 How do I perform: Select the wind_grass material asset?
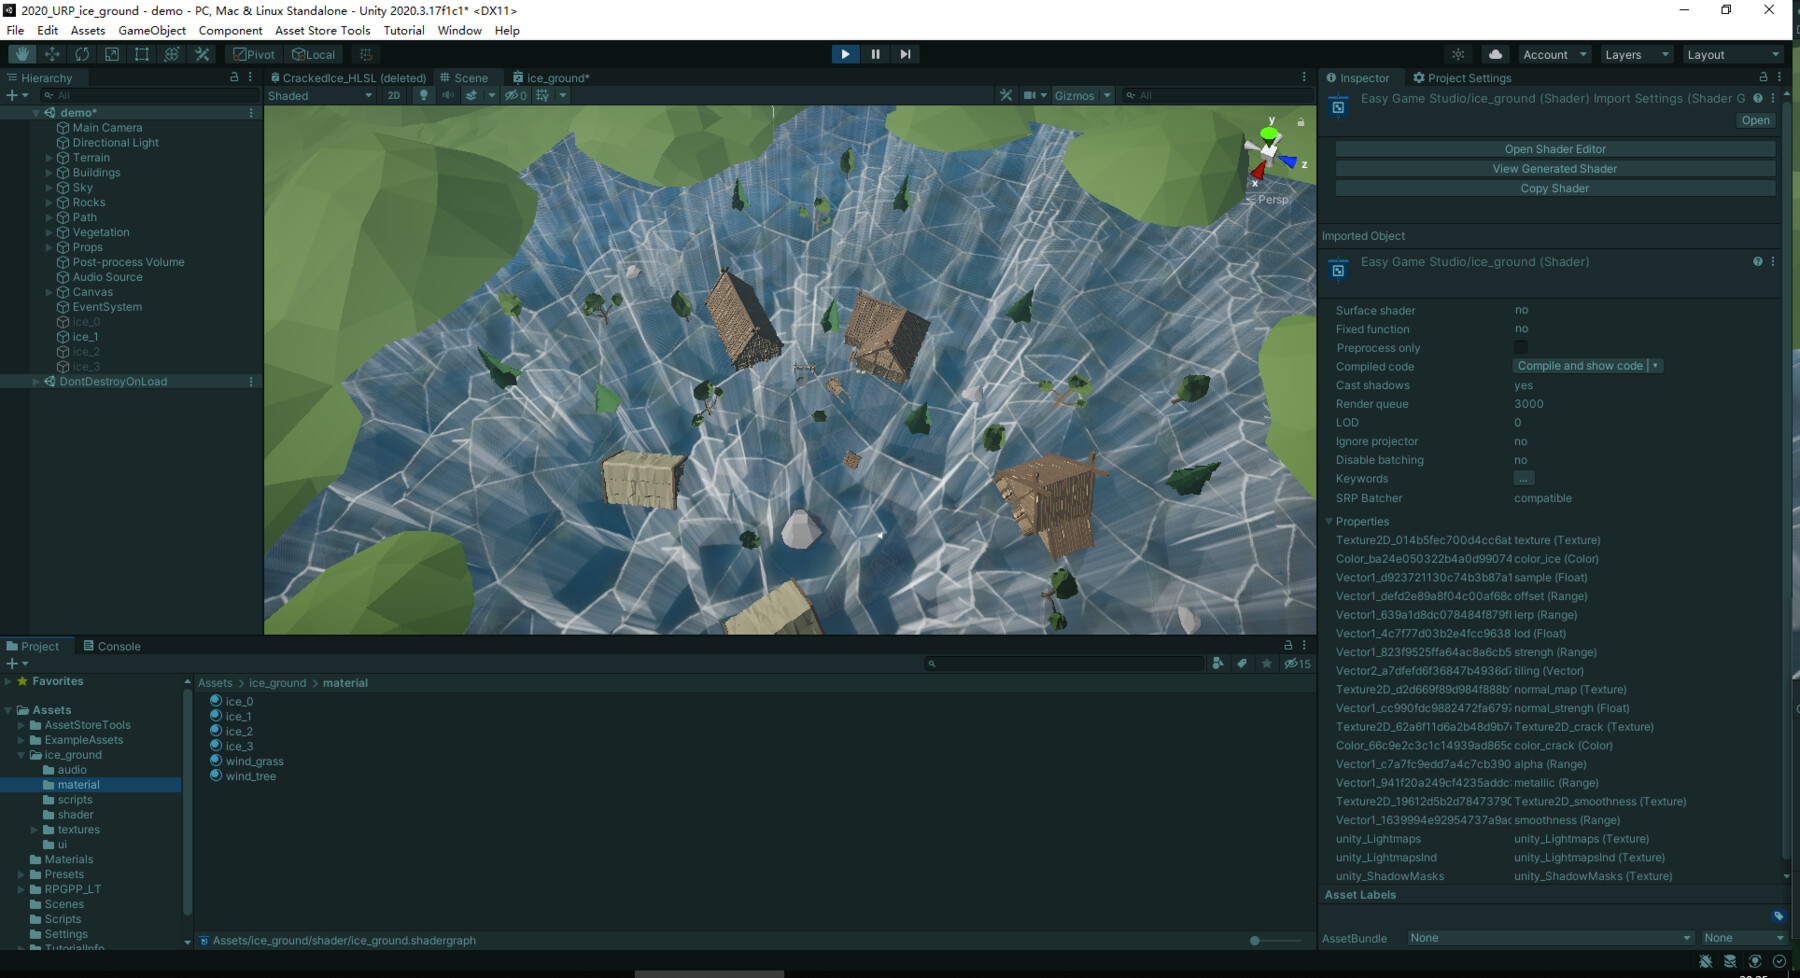point(254,762)
